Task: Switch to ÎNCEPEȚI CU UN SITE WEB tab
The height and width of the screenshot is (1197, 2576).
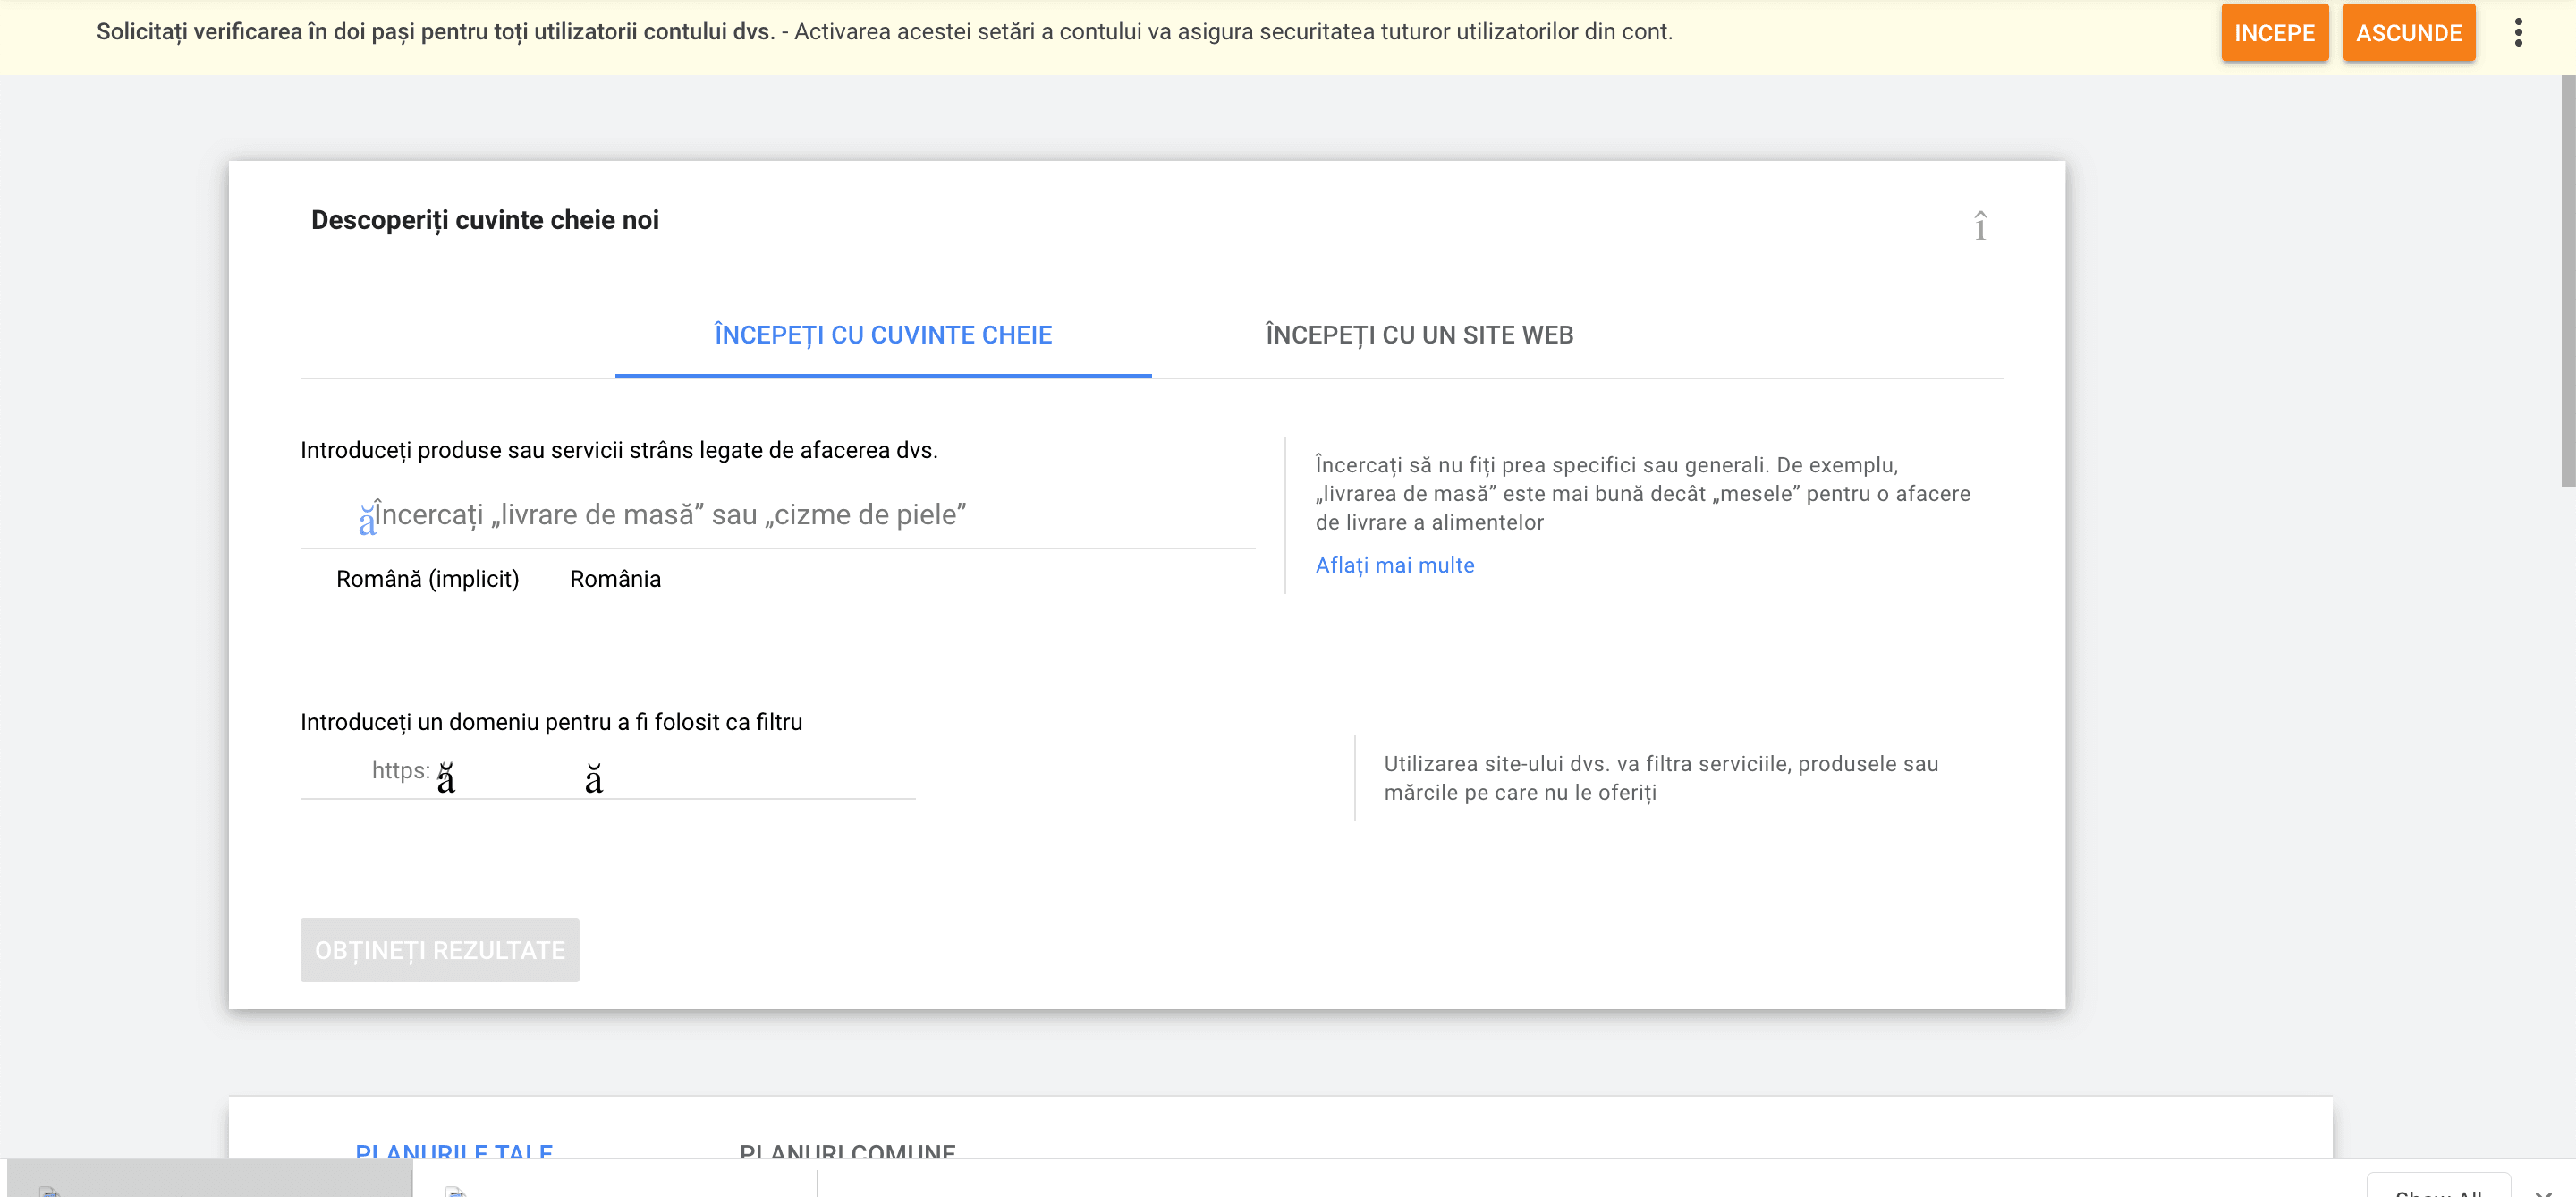Action: pos(1418,335)
